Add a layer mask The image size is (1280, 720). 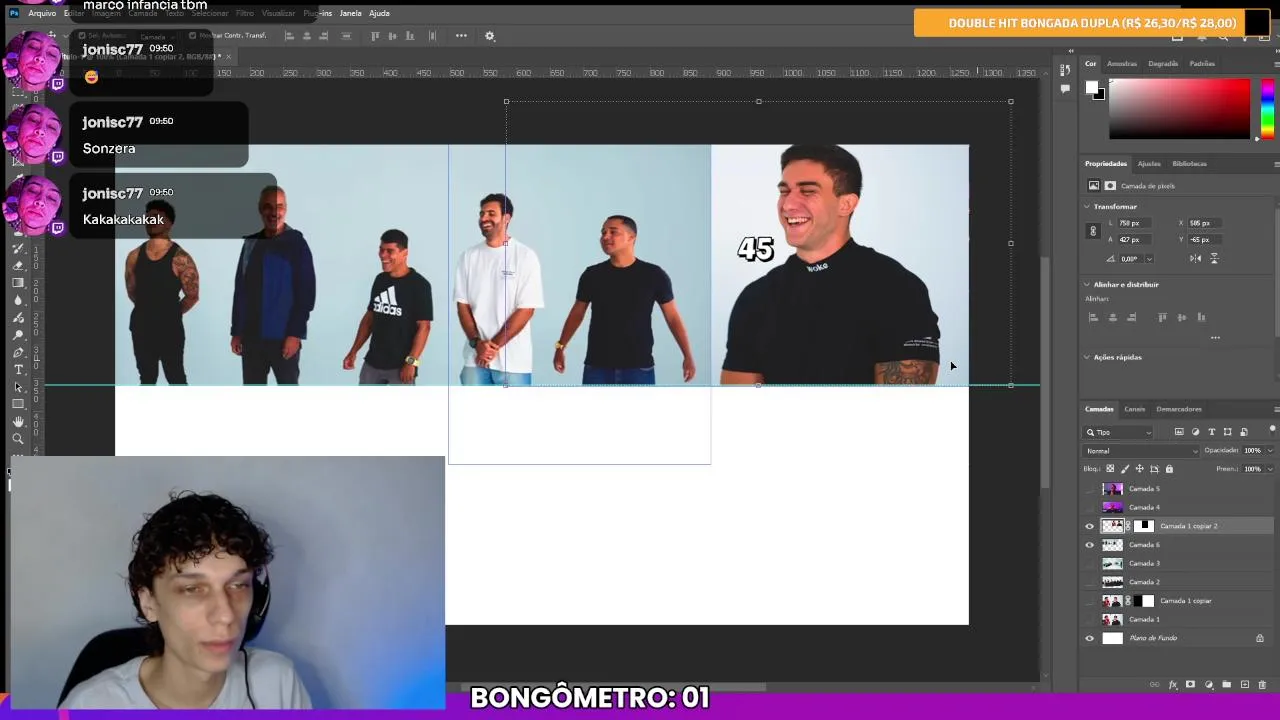coord(1190,684)
